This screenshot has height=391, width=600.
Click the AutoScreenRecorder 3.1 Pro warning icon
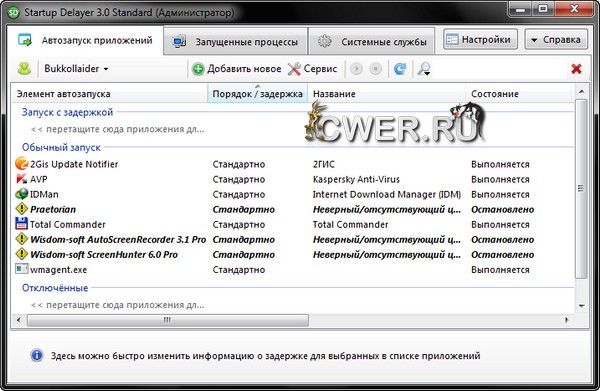tap(21, 239)
